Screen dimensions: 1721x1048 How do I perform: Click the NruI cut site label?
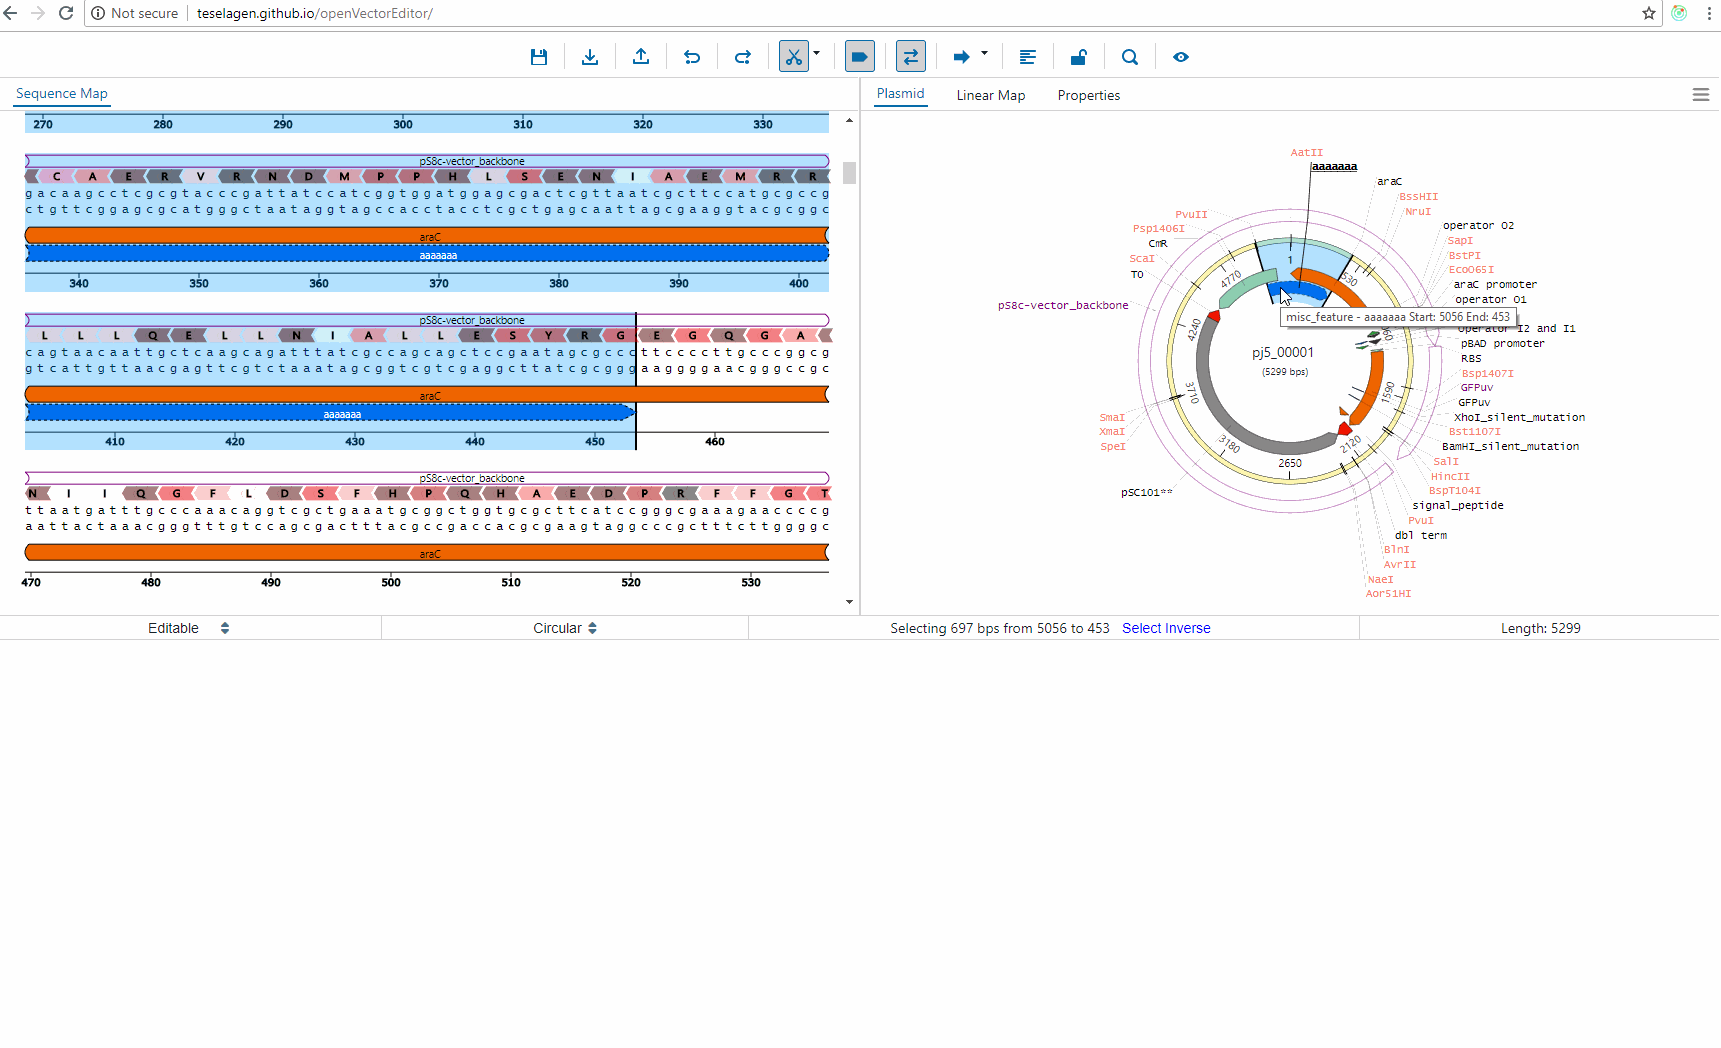(x=1418, y=212)
